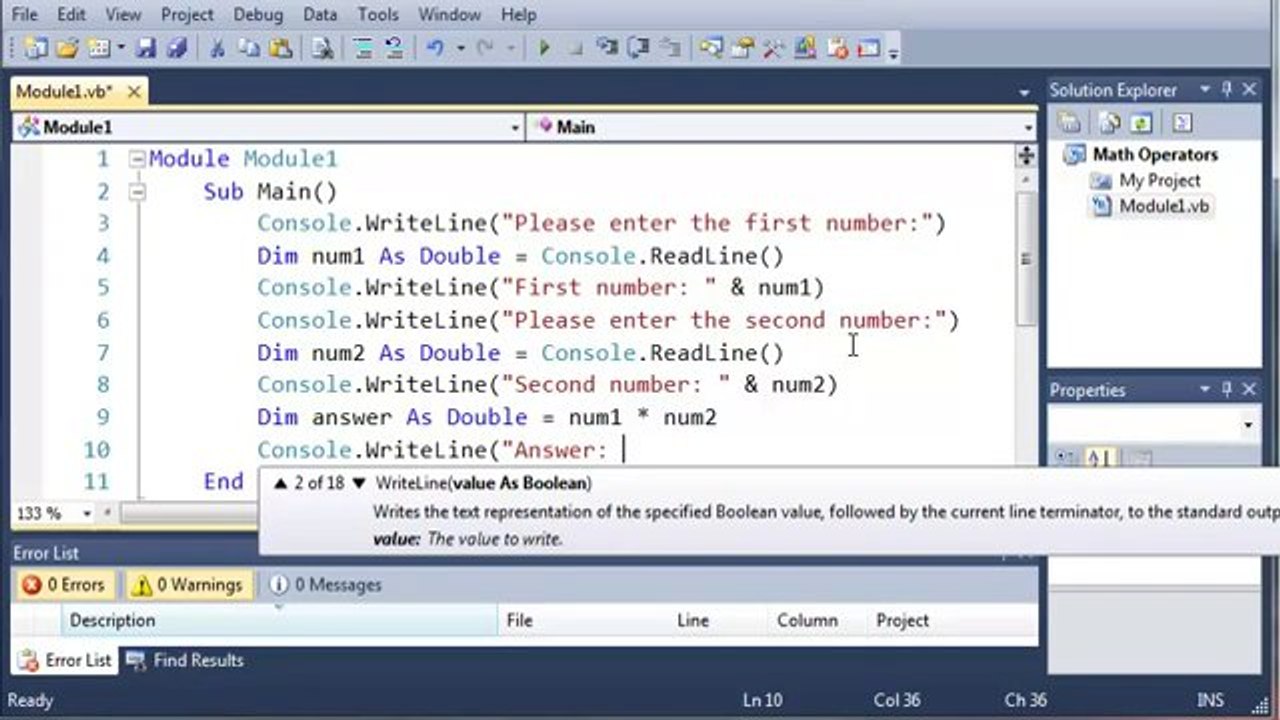Click the Stop Debugging square icon
This screenshot has height=720, width=1280.
pos(576,48)
